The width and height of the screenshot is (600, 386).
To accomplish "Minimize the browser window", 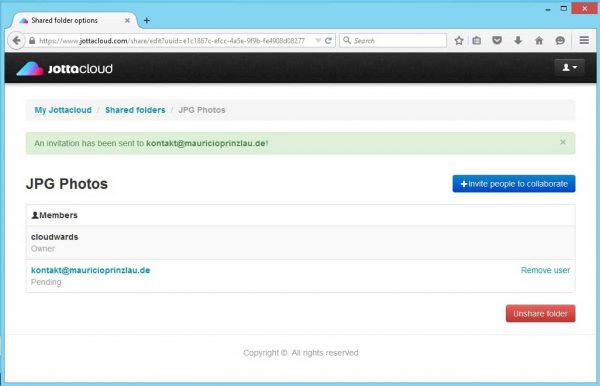I will [548, 9].
